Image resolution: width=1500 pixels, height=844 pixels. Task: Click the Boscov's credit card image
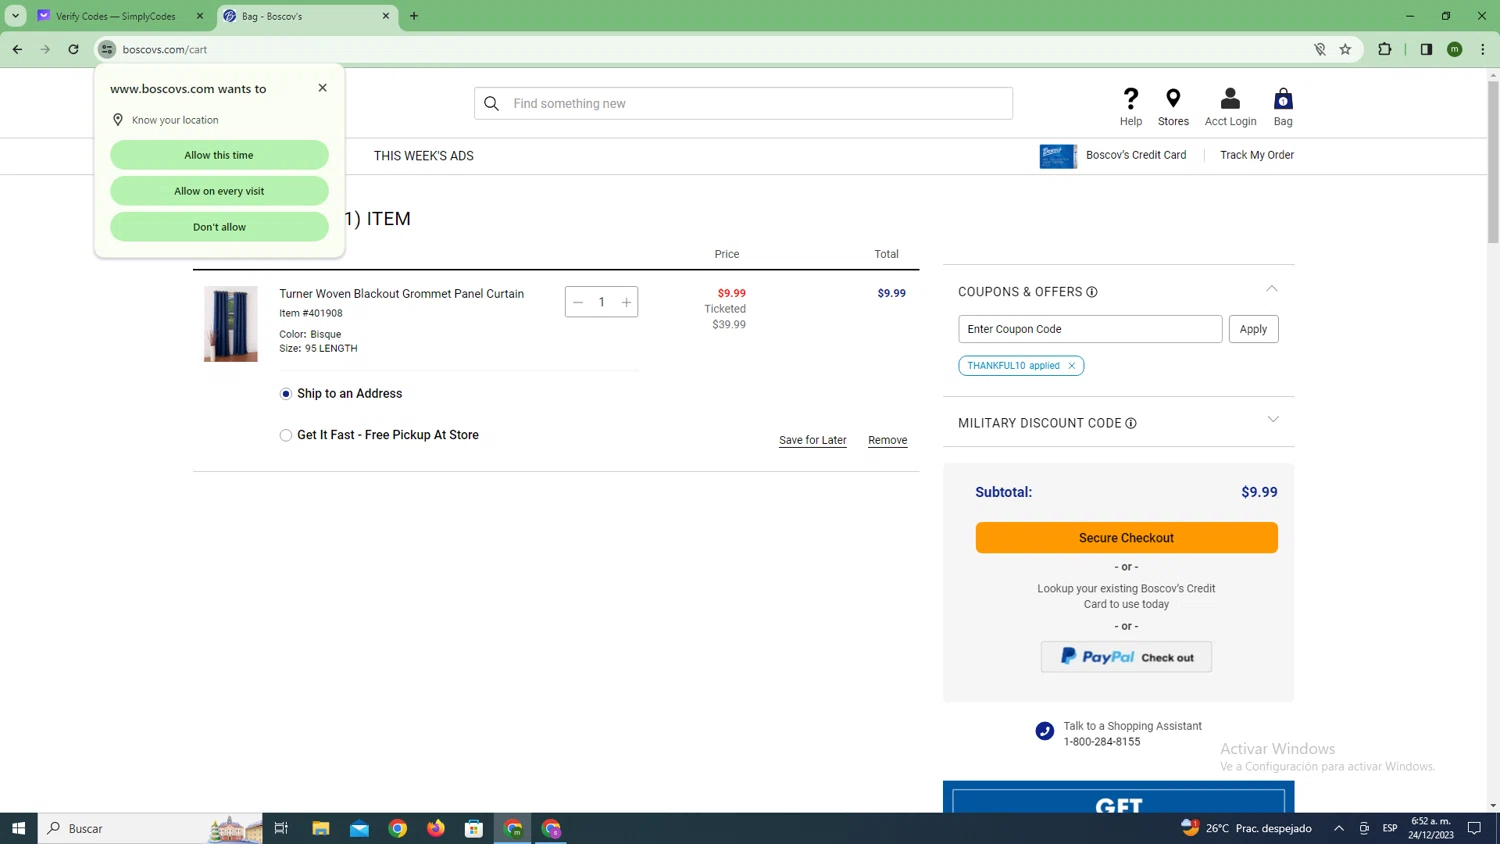[1058, 156]
